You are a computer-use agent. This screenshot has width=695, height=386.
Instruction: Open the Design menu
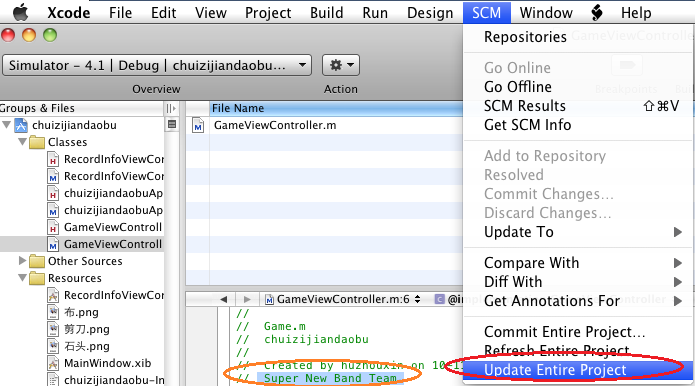(x=430, y=13)
